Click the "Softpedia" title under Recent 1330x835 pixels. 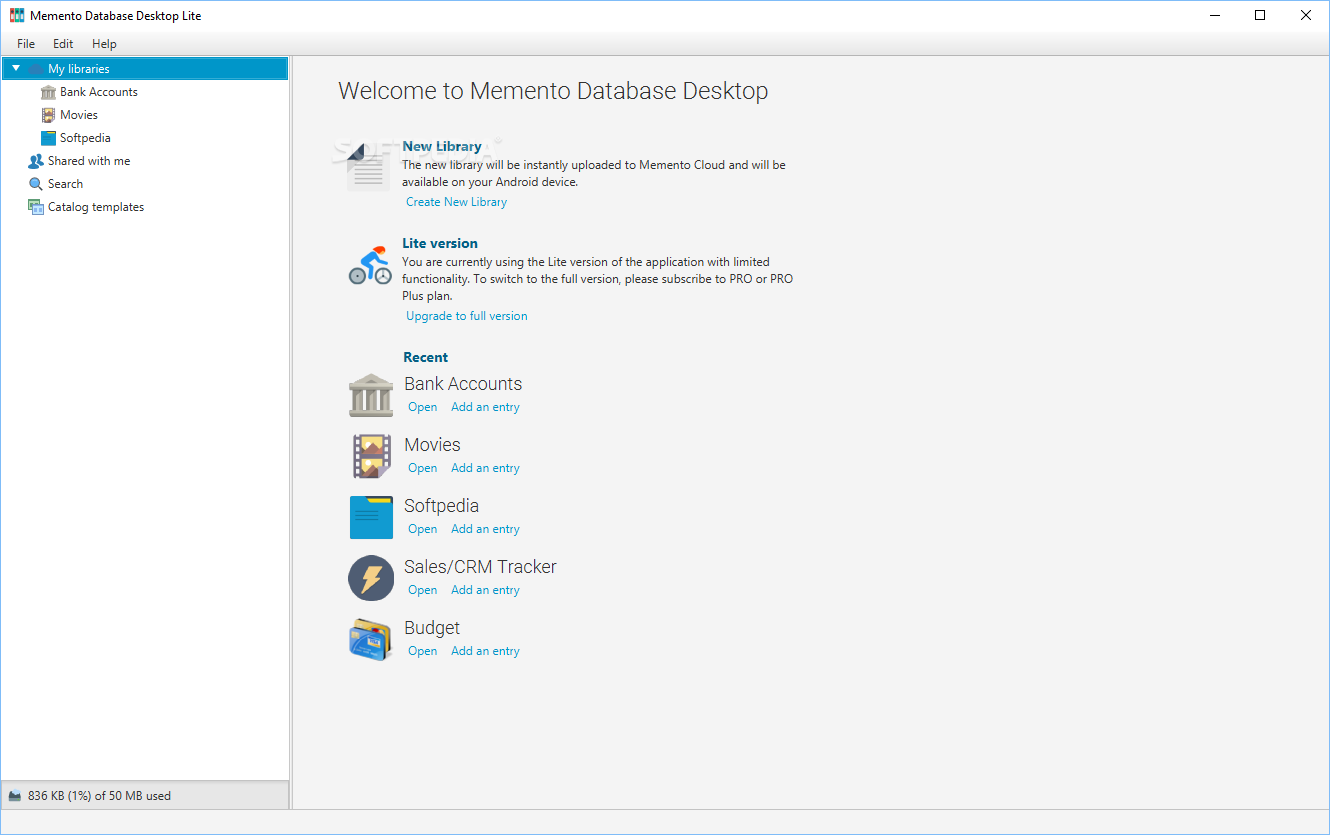(441, 506)
